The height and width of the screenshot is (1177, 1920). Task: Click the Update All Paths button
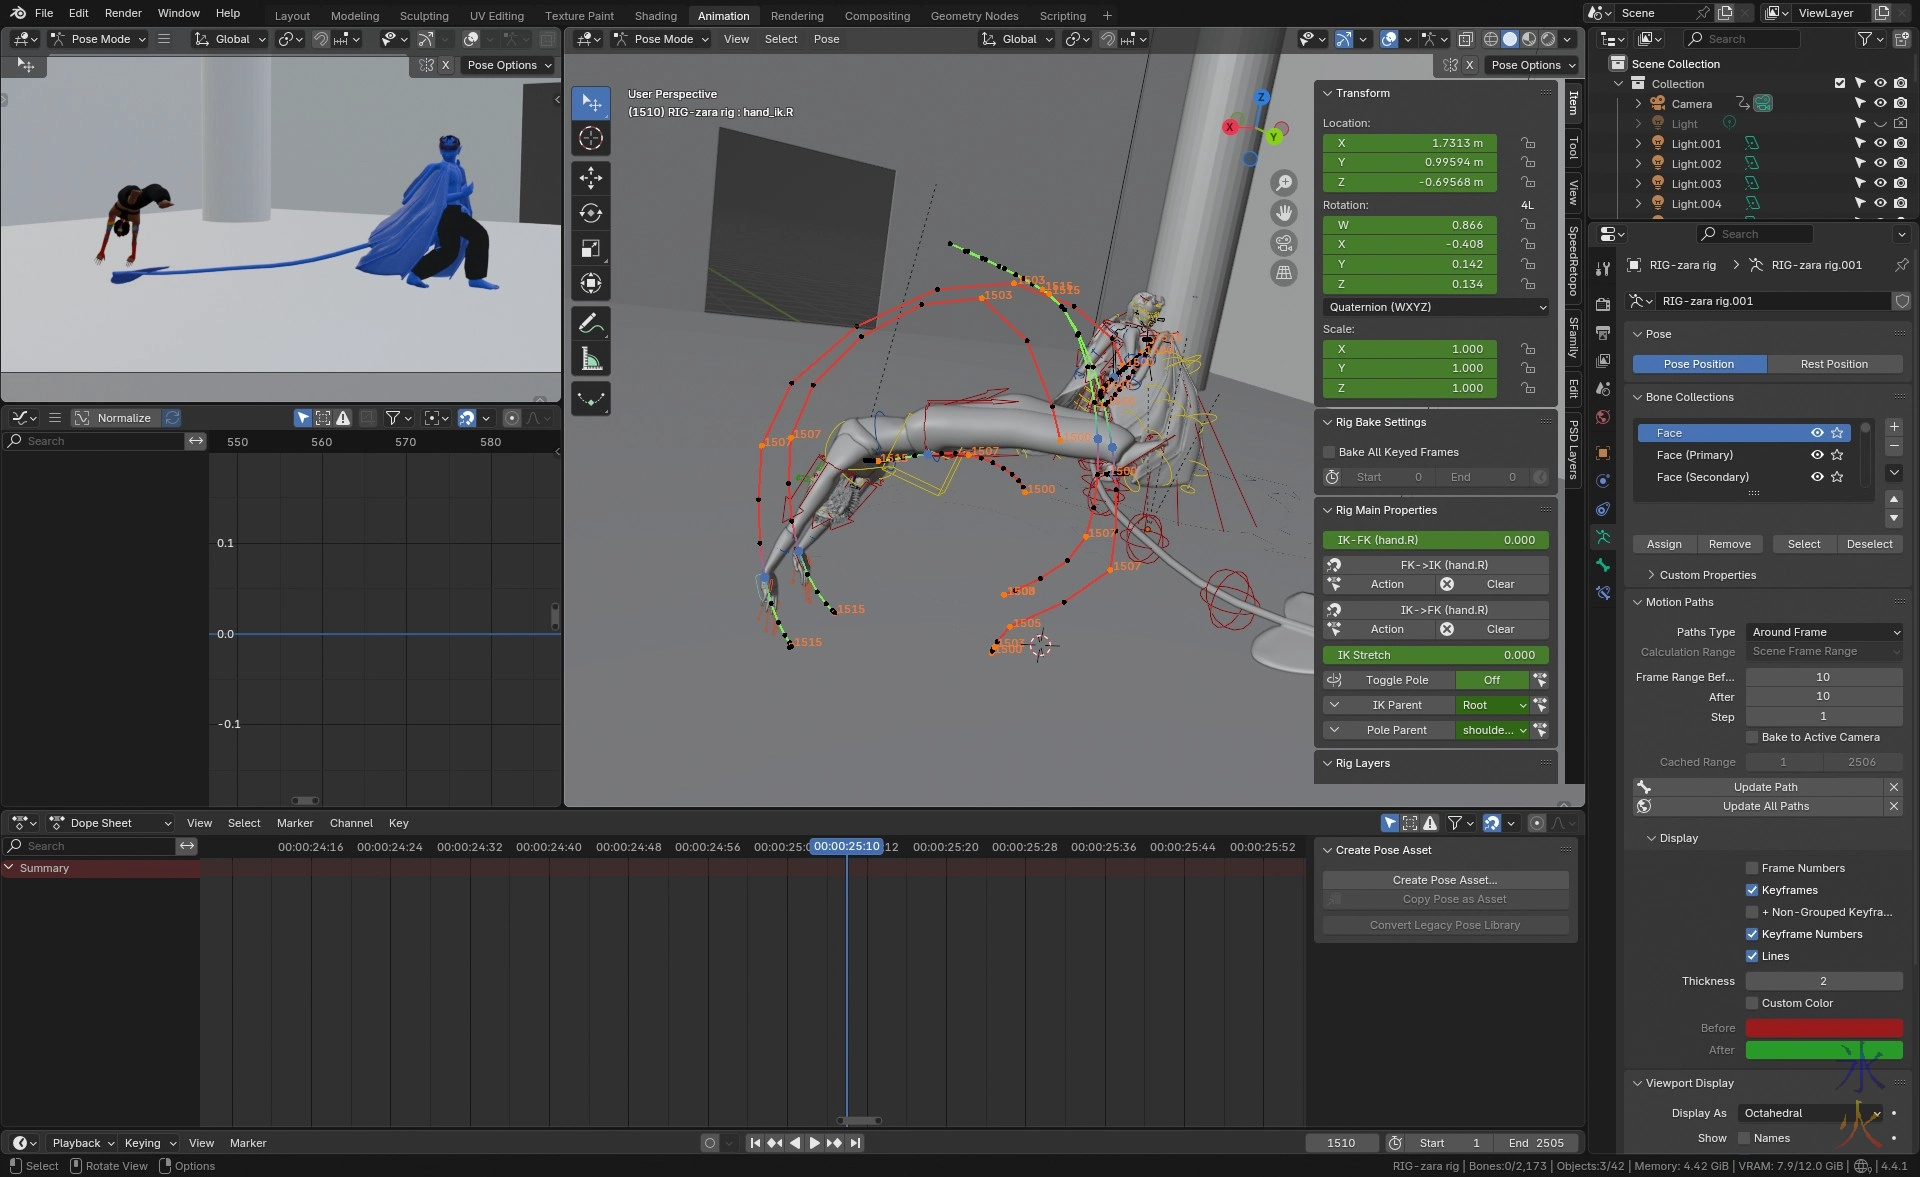pyautogui.click(x=1765, y=806)
